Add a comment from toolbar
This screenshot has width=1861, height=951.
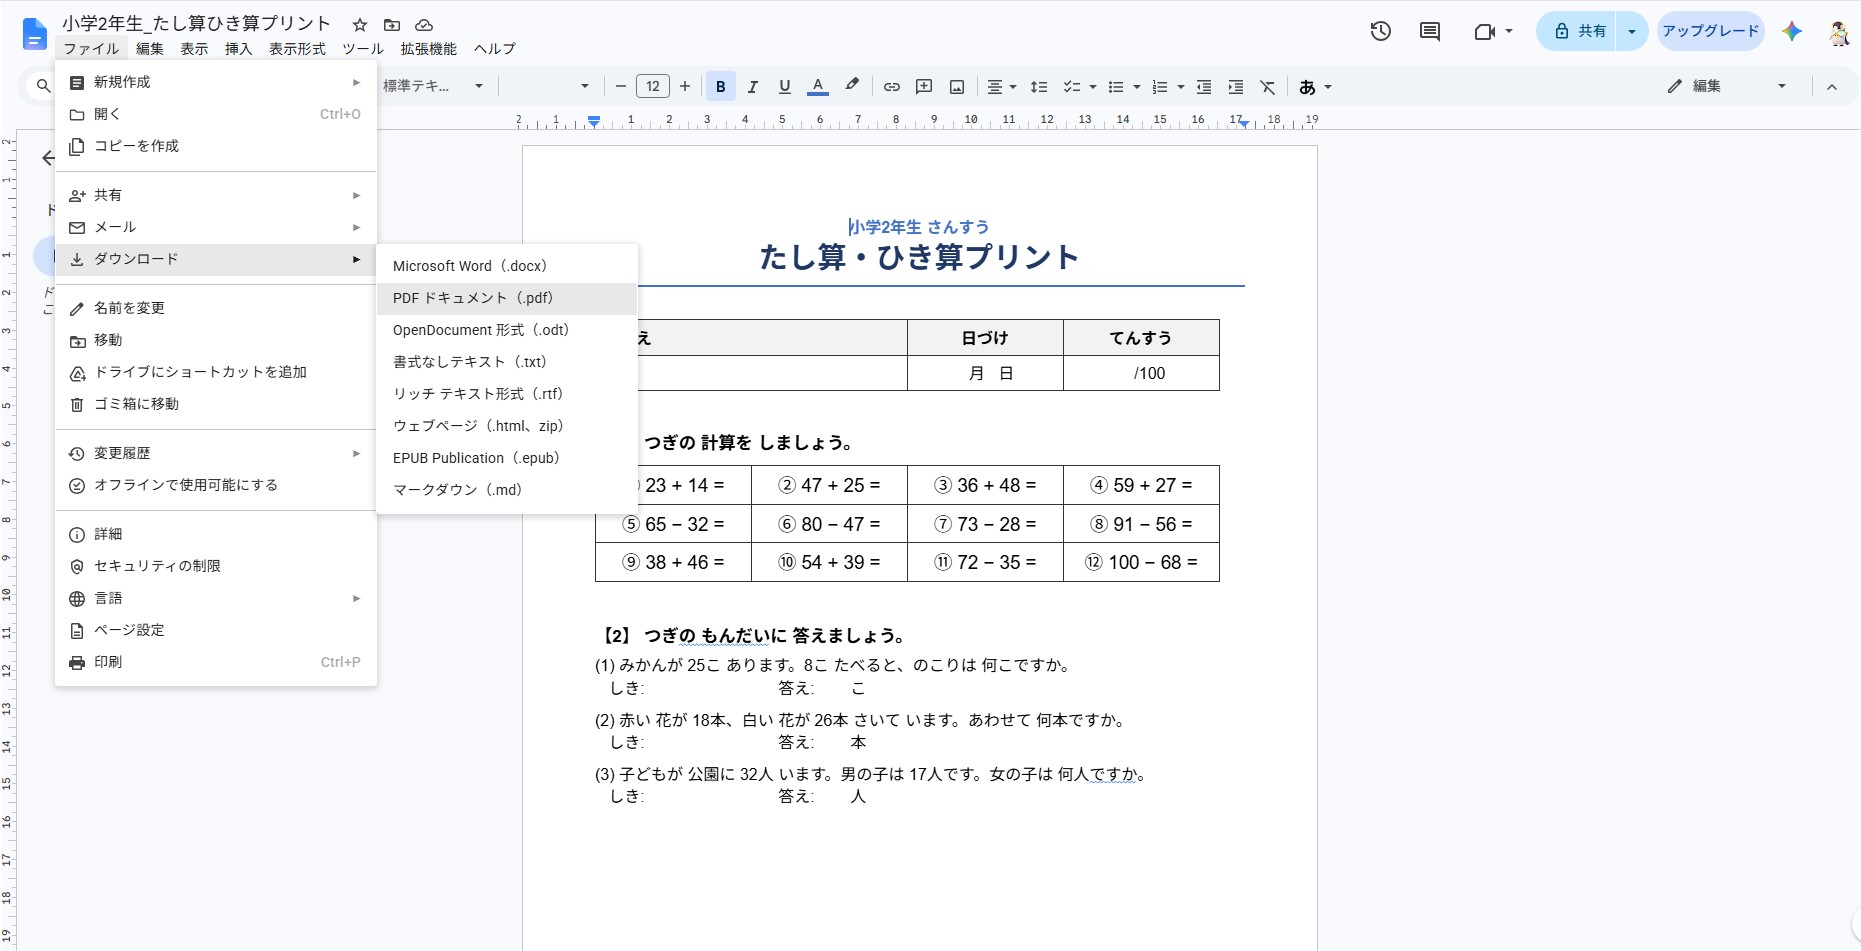pos(924,87)
